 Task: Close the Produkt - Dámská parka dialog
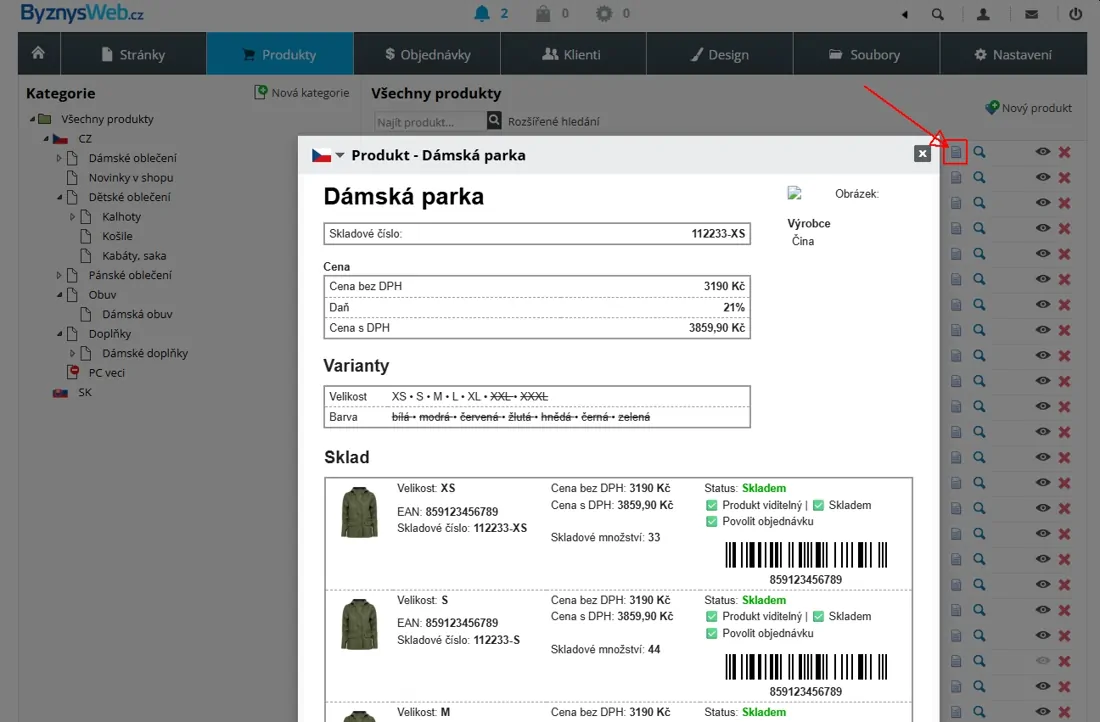[922, 154]
